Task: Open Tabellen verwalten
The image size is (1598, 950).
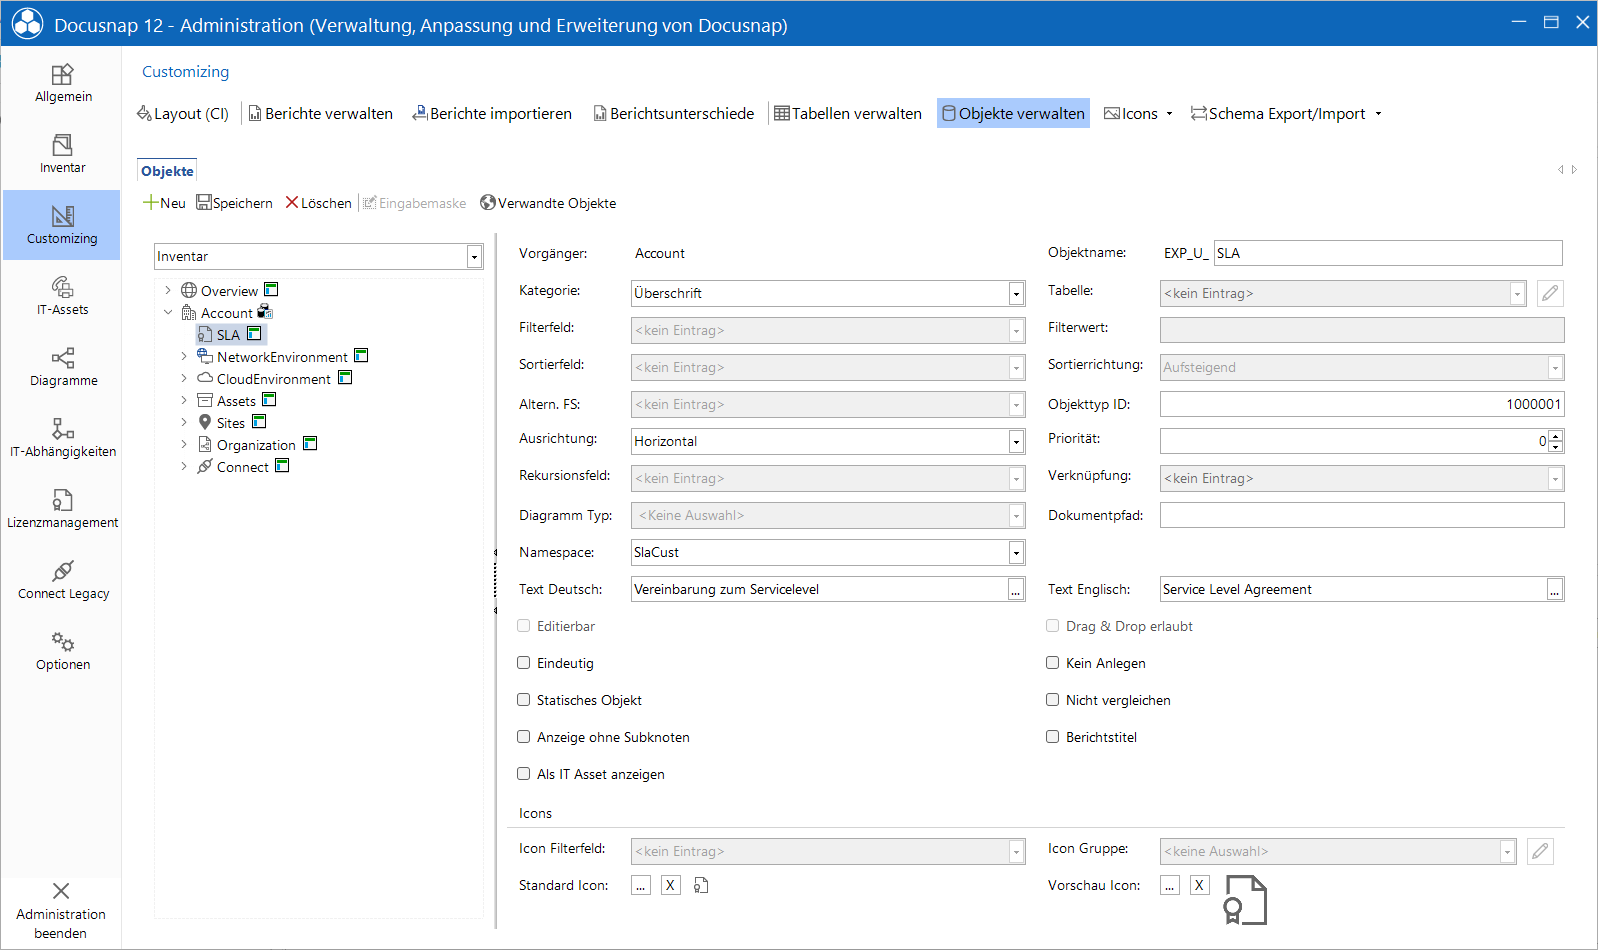Action: [848, 114]
